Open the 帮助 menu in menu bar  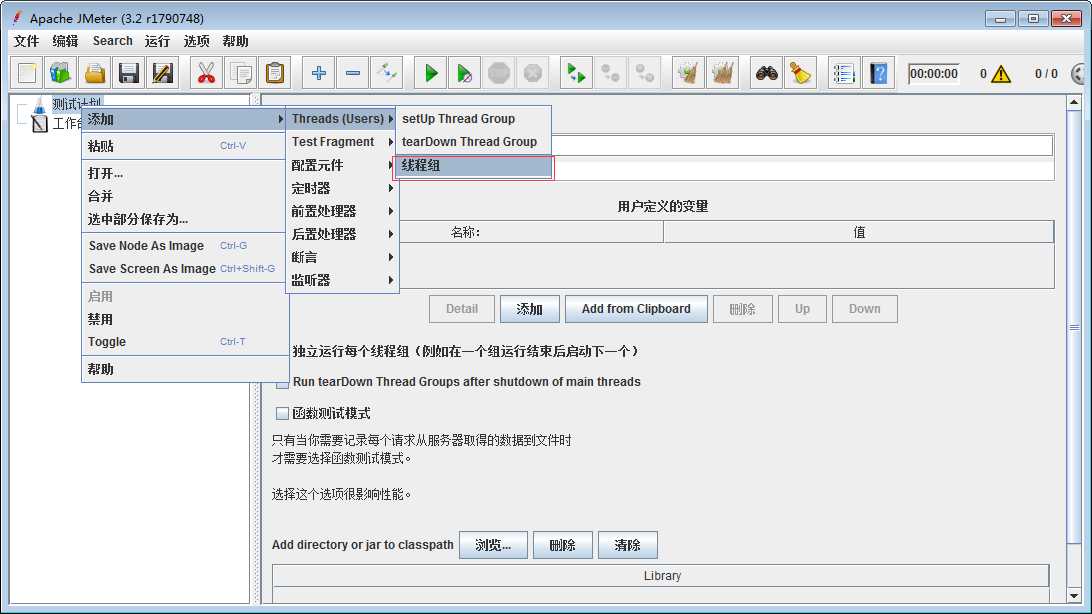pos(235,41)
